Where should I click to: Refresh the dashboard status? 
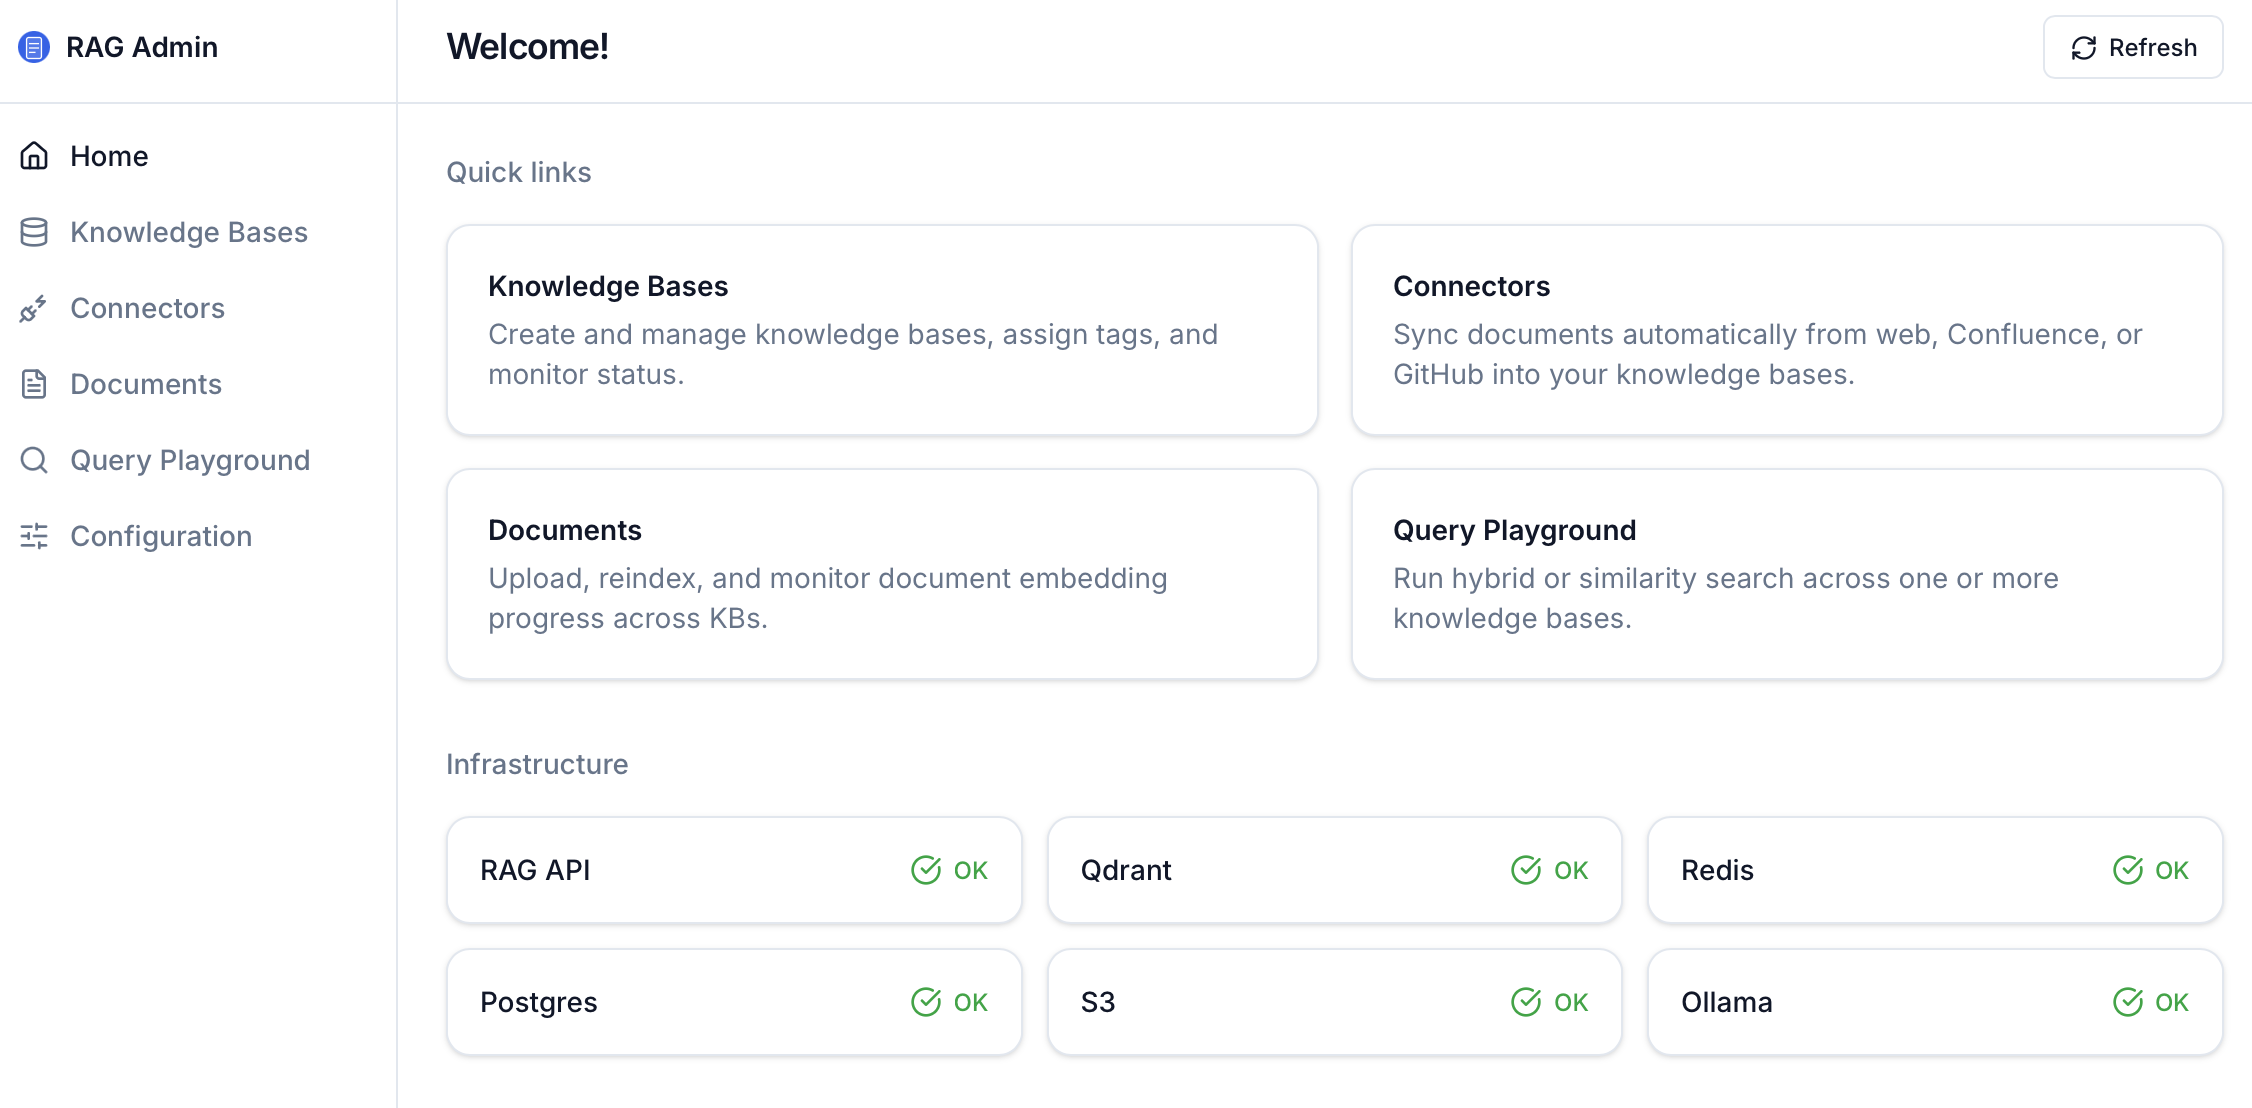tap(2133, 47)
